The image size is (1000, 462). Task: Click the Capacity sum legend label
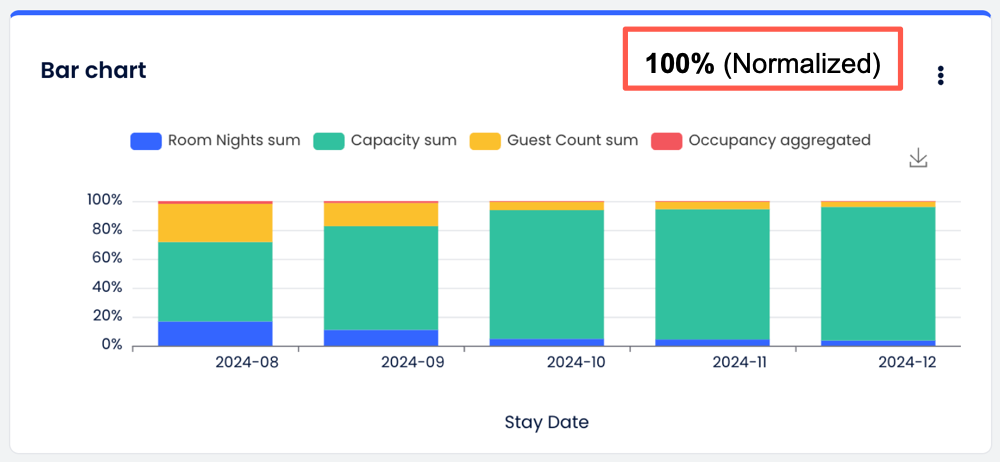click(x=403, y=141)
